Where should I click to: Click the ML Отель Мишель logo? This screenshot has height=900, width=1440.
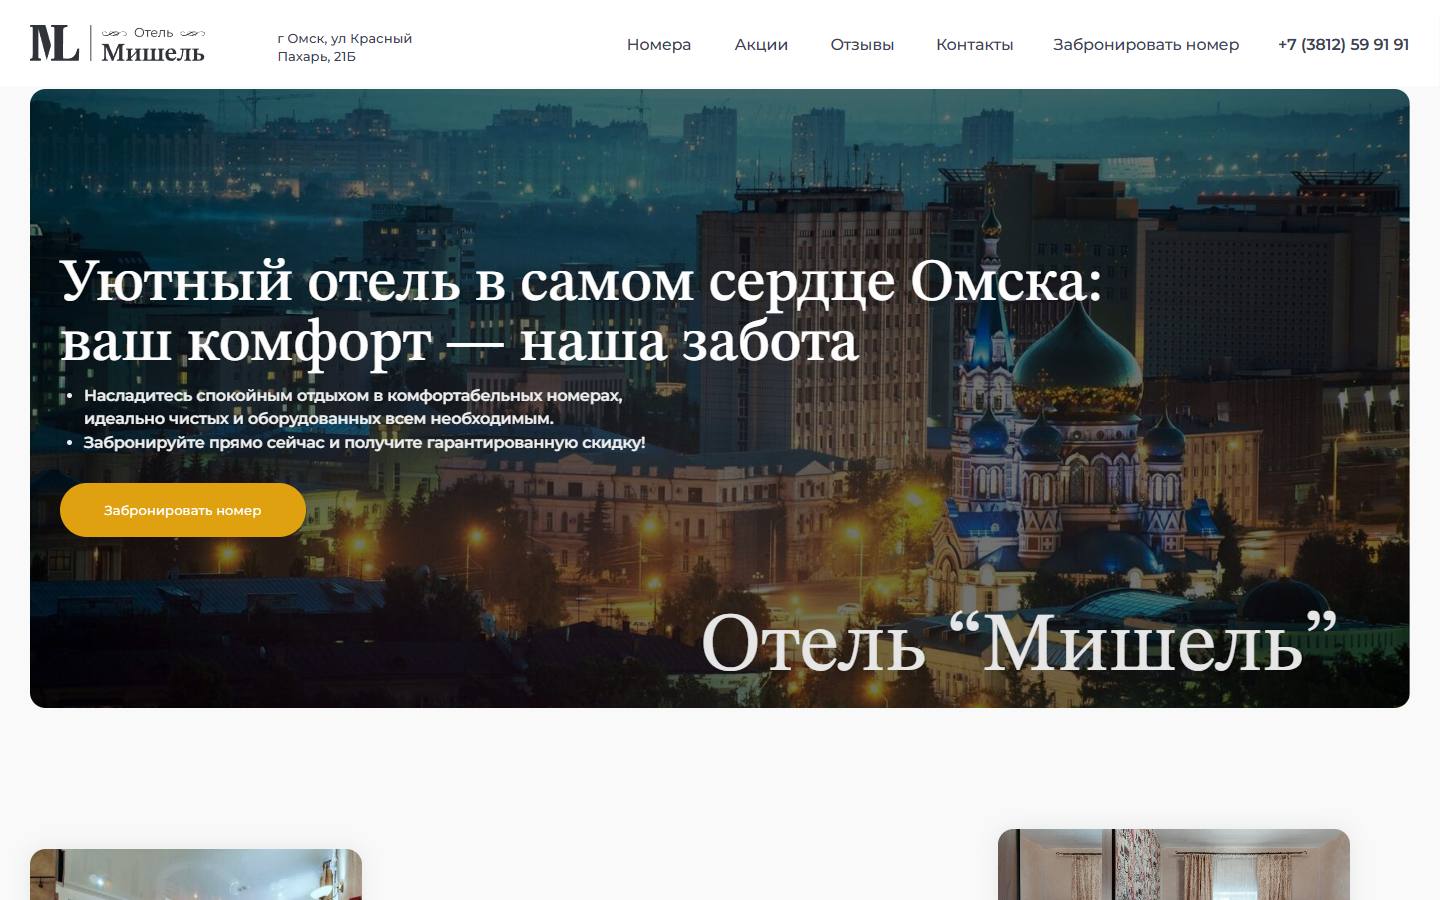pos(117,44)
